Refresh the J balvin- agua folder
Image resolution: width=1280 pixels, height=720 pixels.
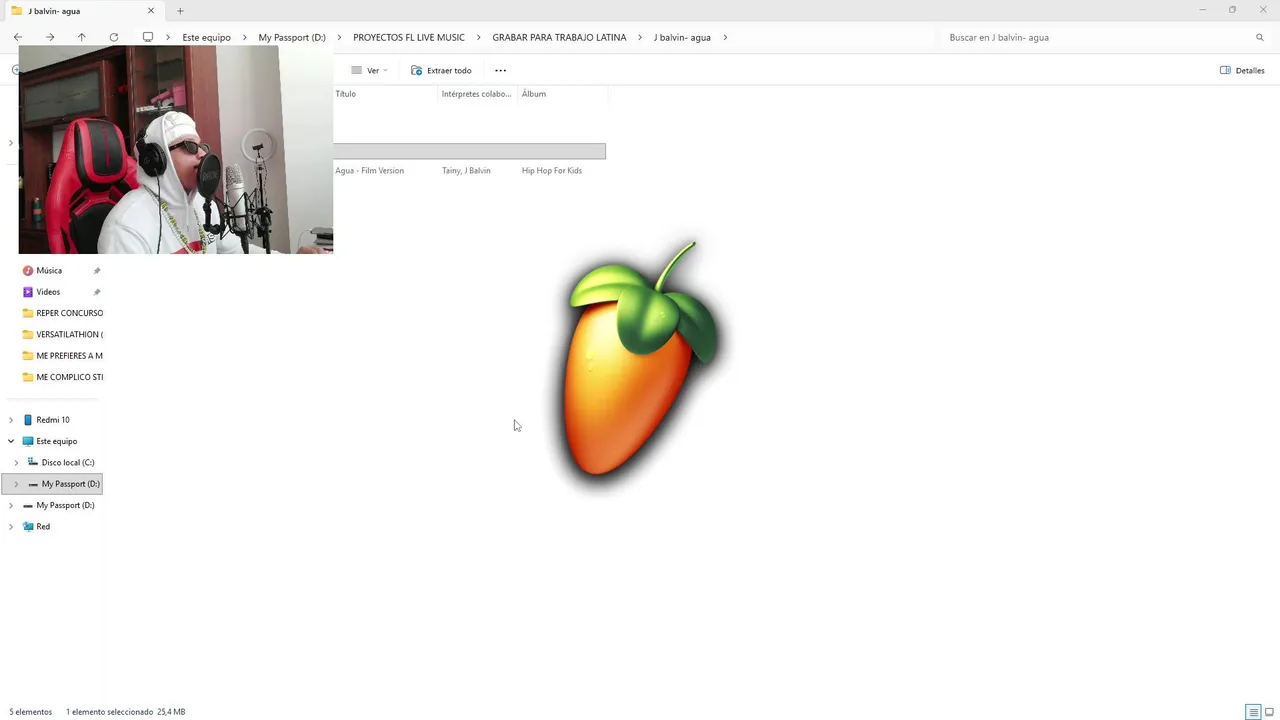coord(114,37)
